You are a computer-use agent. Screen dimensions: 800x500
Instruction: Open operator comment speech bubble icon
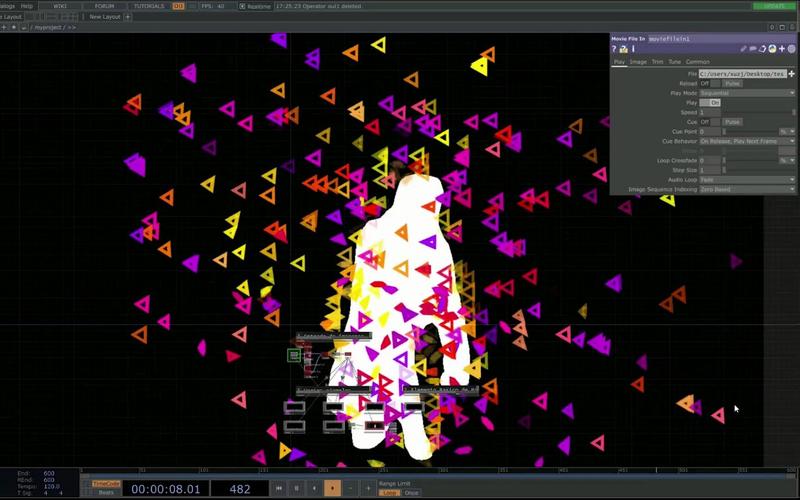click(x=753, y=49)
